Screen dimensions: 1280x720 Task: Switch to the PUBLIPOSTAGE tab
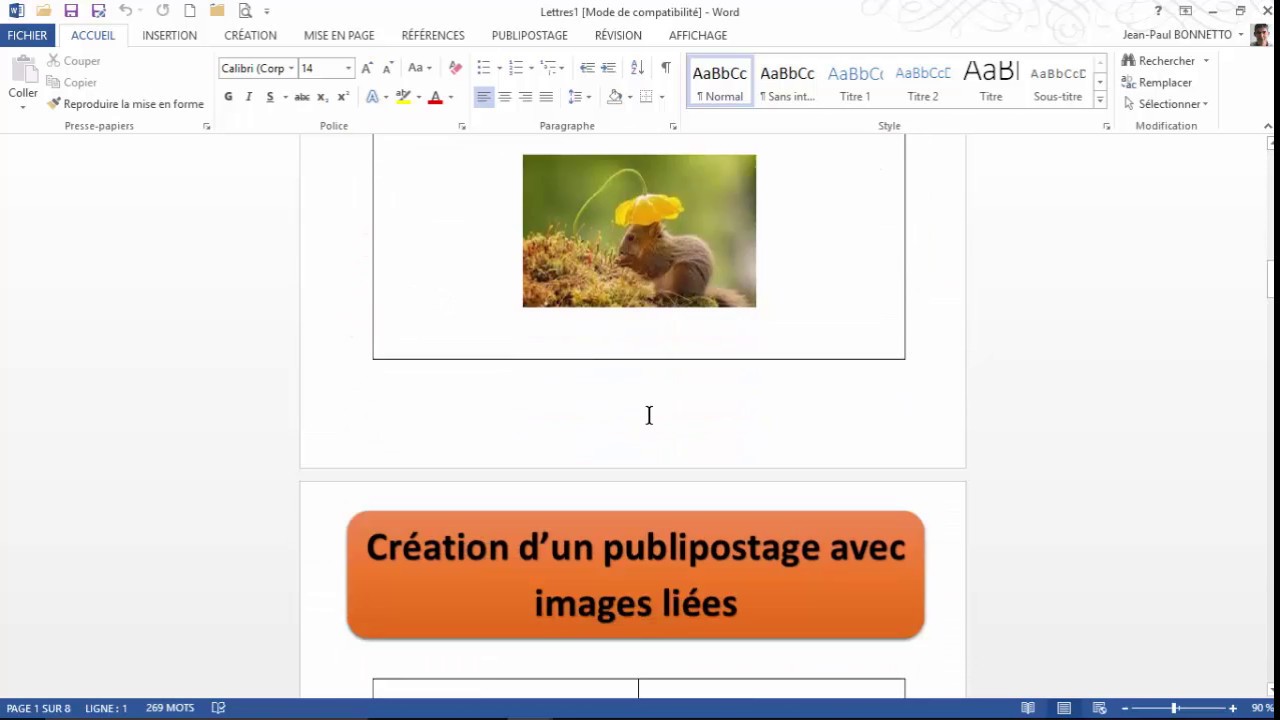click(x=529, y=35)
